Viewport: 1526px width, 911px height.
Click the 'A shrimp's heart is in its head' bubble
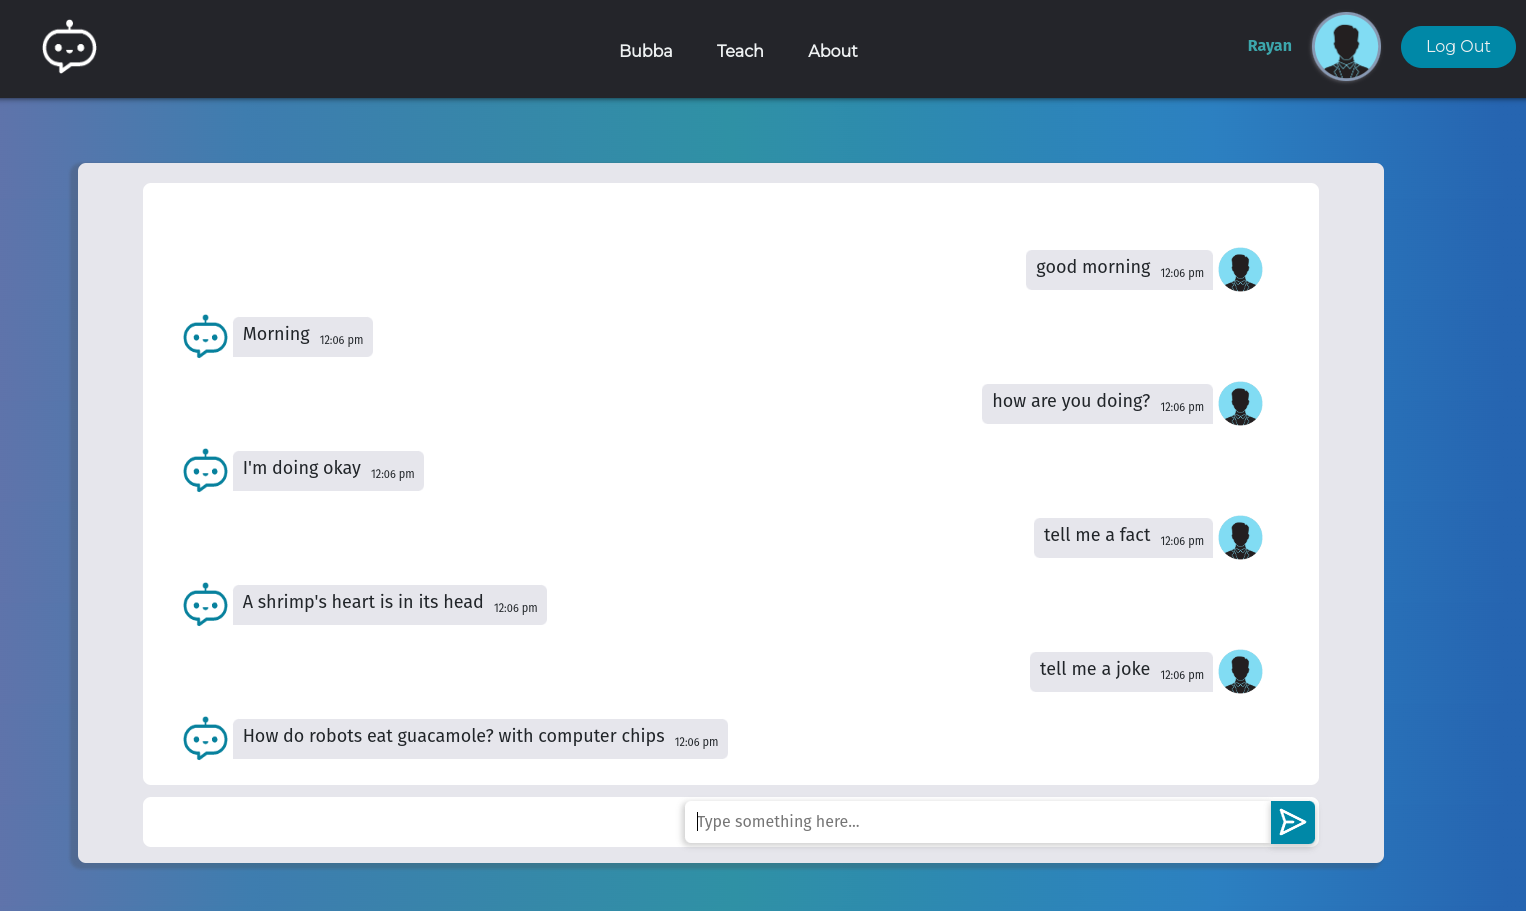[389, 604]
